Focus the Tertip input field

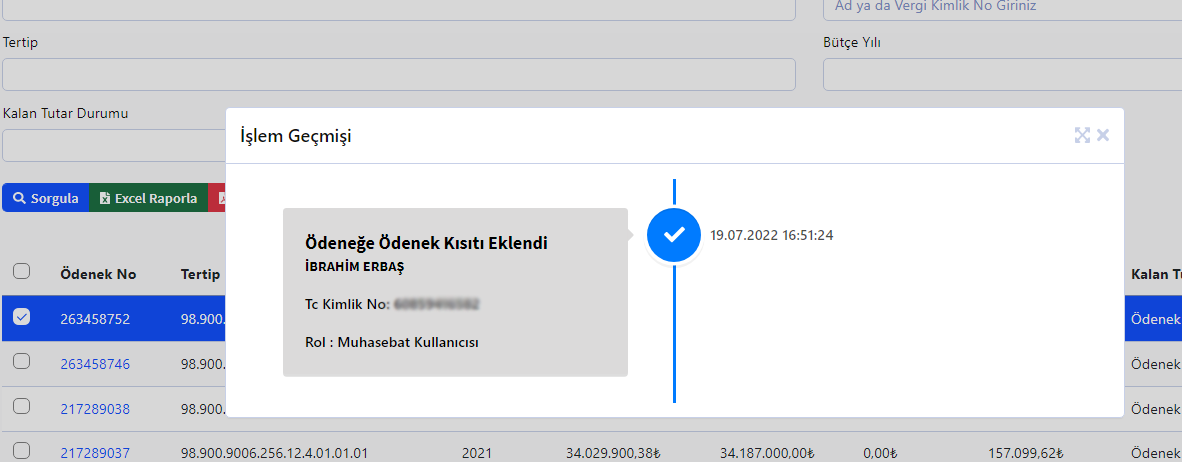(x=399, y=75)
